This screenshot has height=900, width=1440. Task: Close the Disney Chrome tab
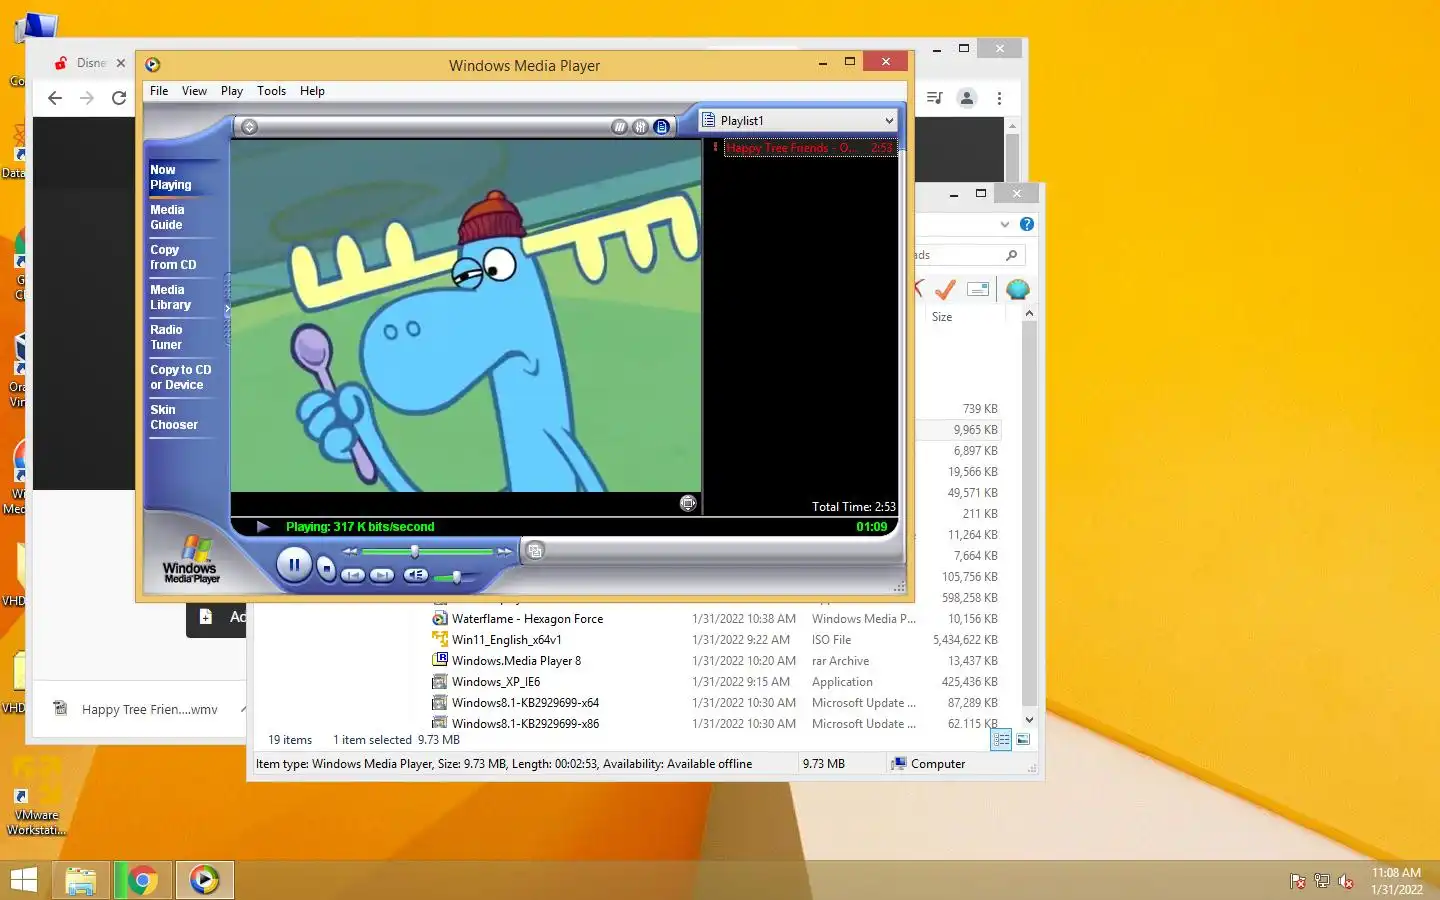coord(121,63)
